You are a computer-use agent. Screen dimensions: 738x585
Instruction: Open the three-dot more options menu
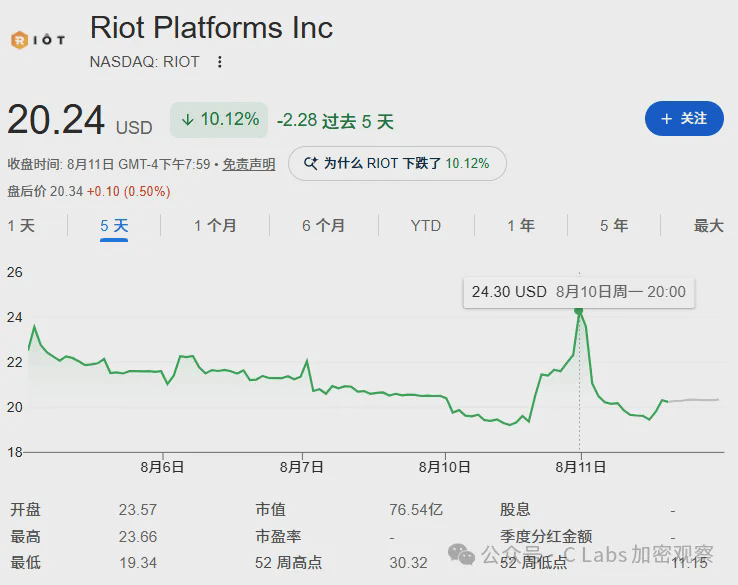(219, 62)
